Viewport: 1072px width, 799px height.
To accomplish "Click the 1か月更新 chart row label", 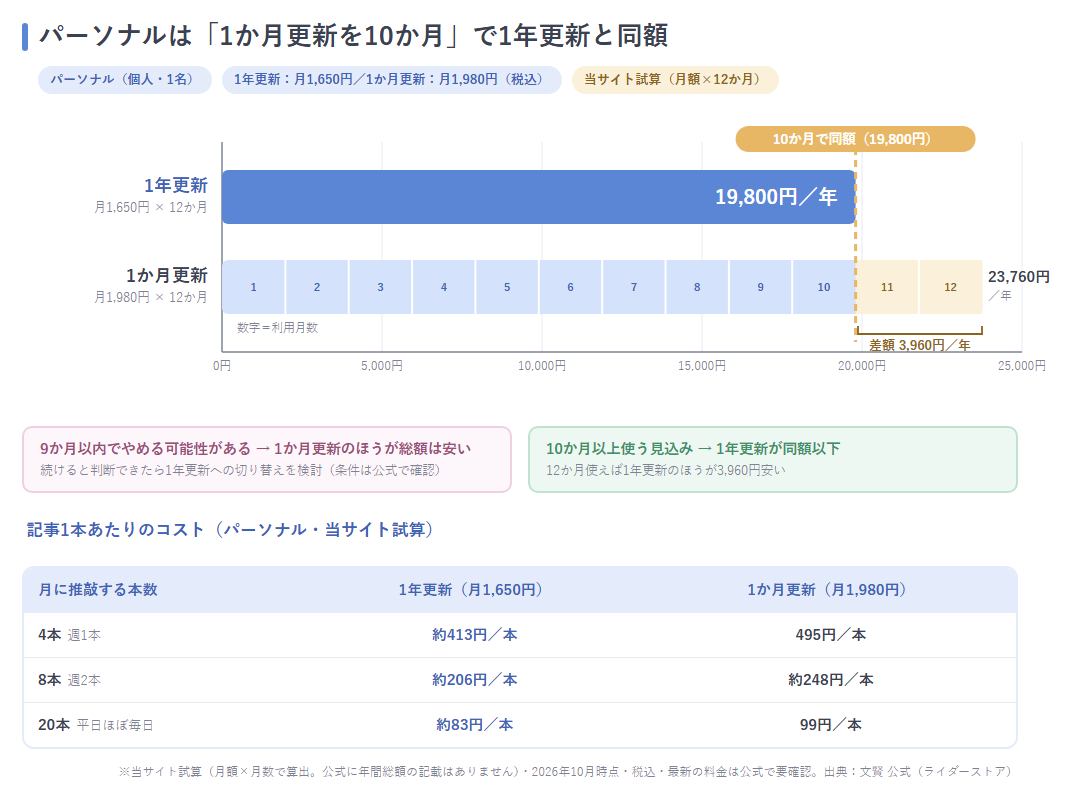I will pos(167,275).
